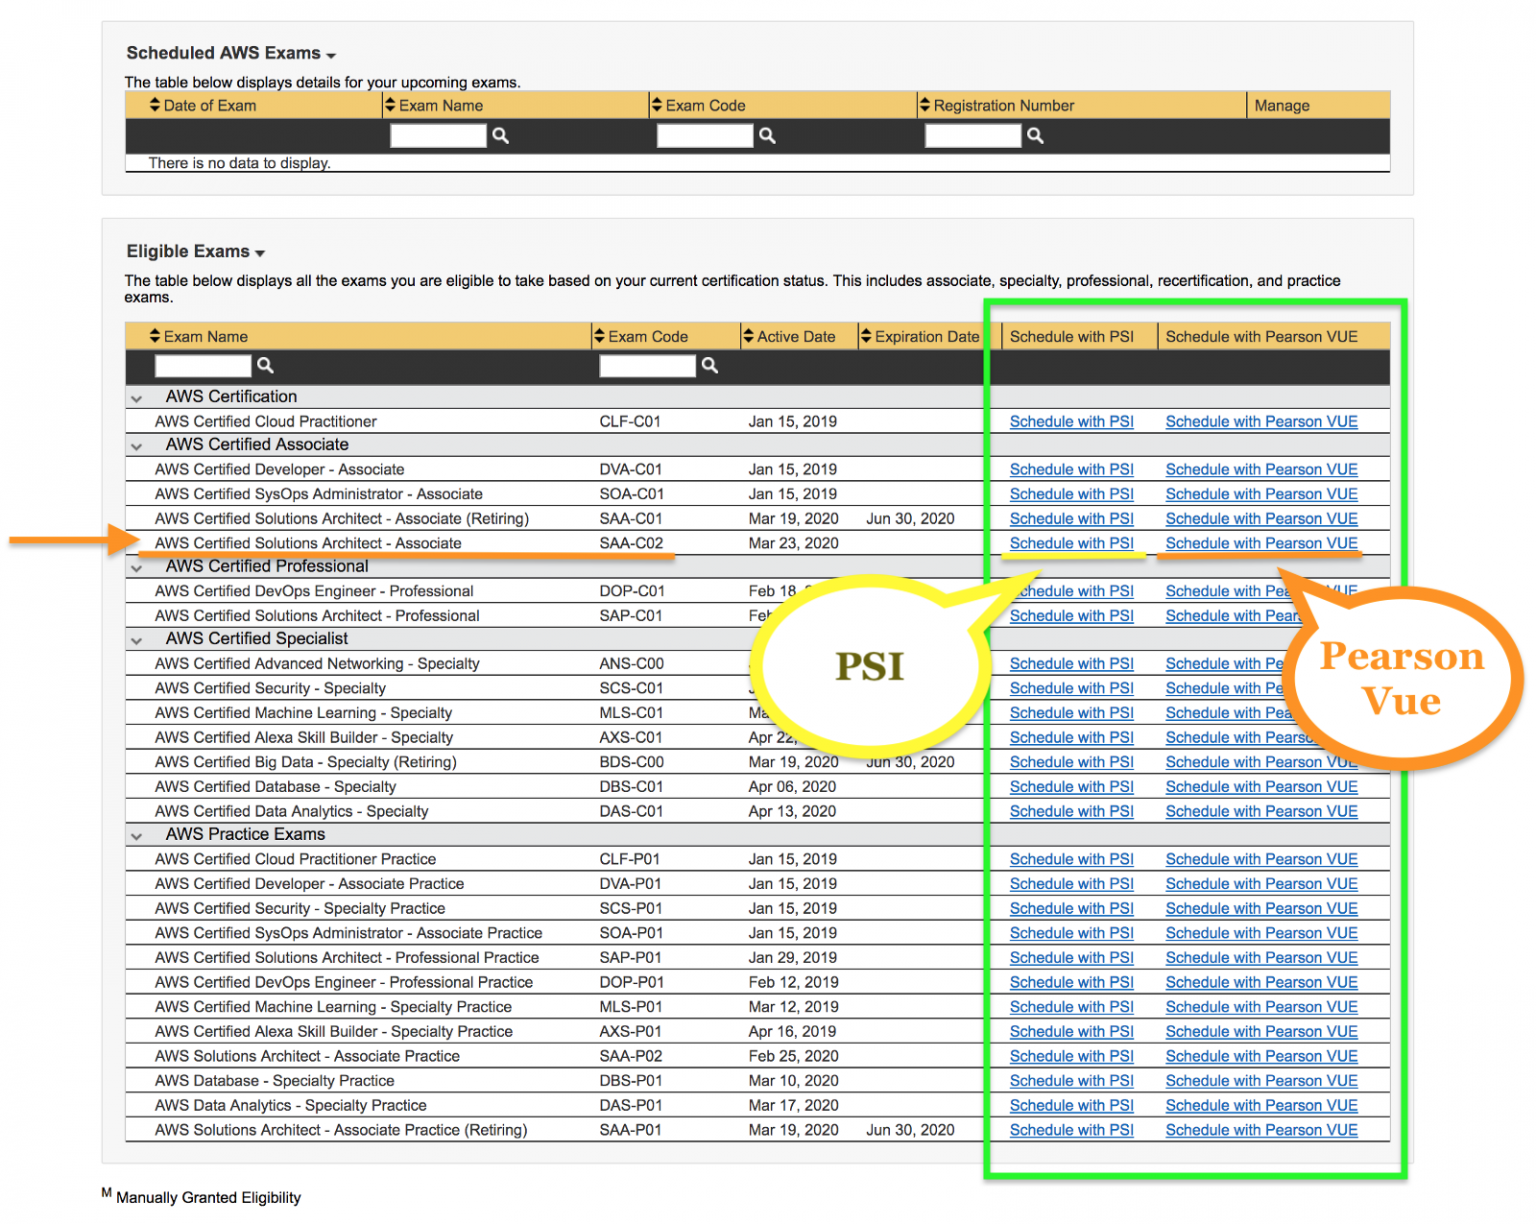Screen dimensions: 1536x1224
Task: Collapse the AWS Certified Specialist group
Action: [x=136, y=640]
